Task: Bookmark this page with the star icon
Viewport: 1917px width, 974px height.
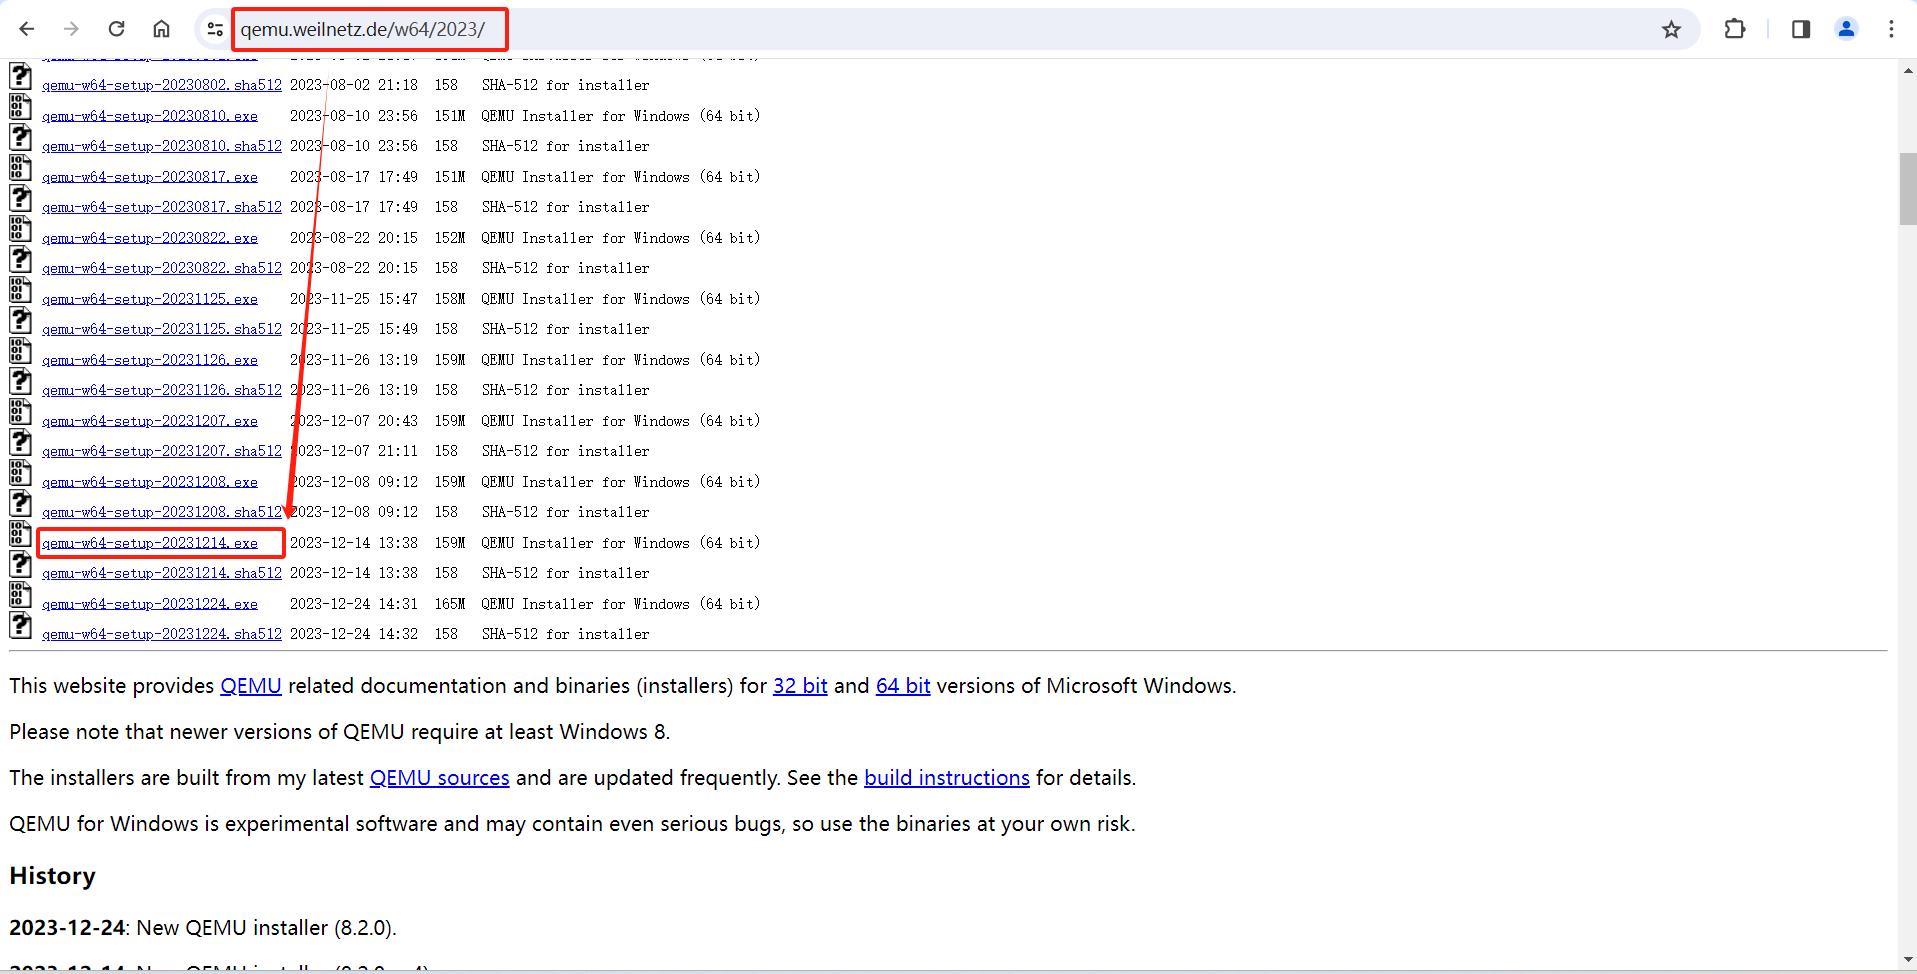Action: click(x=1671, y=29)
